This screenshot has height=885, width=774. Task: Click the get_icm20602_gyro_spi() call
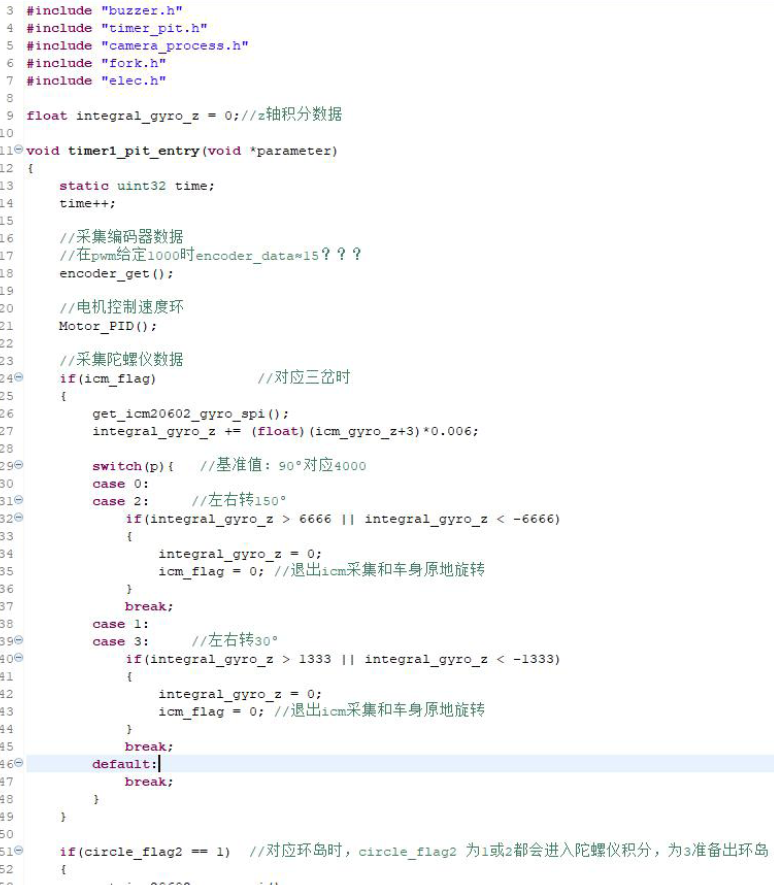[190, 414]
